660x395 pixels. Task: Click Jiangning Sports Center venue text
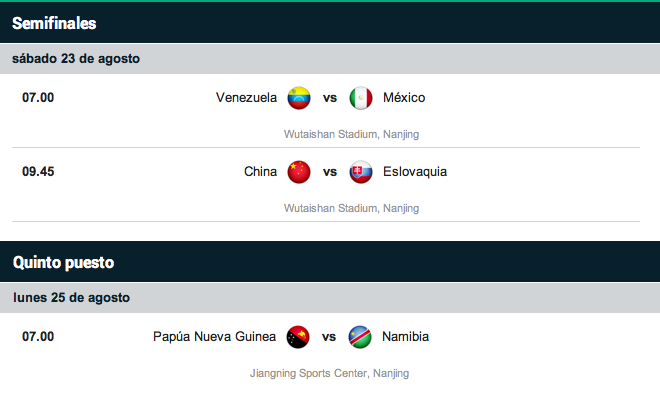pos(330,374)
